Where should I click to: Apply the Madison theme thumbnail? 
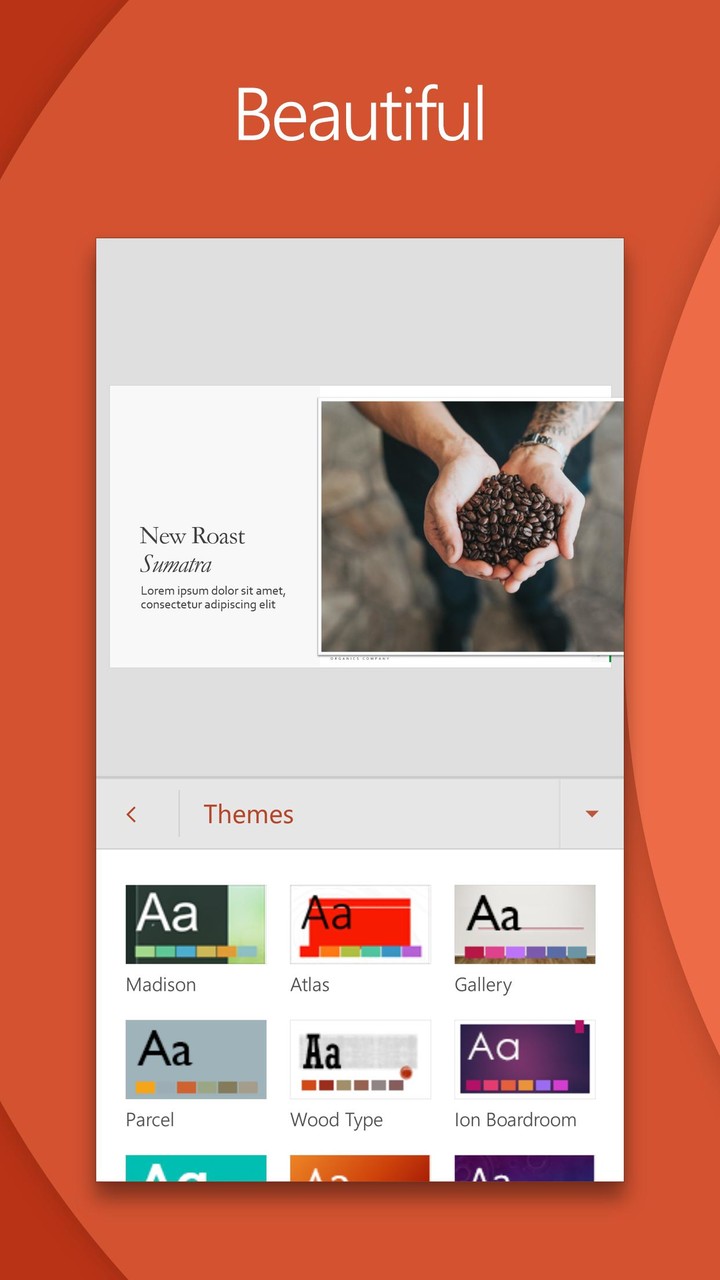tap(196, 924)
